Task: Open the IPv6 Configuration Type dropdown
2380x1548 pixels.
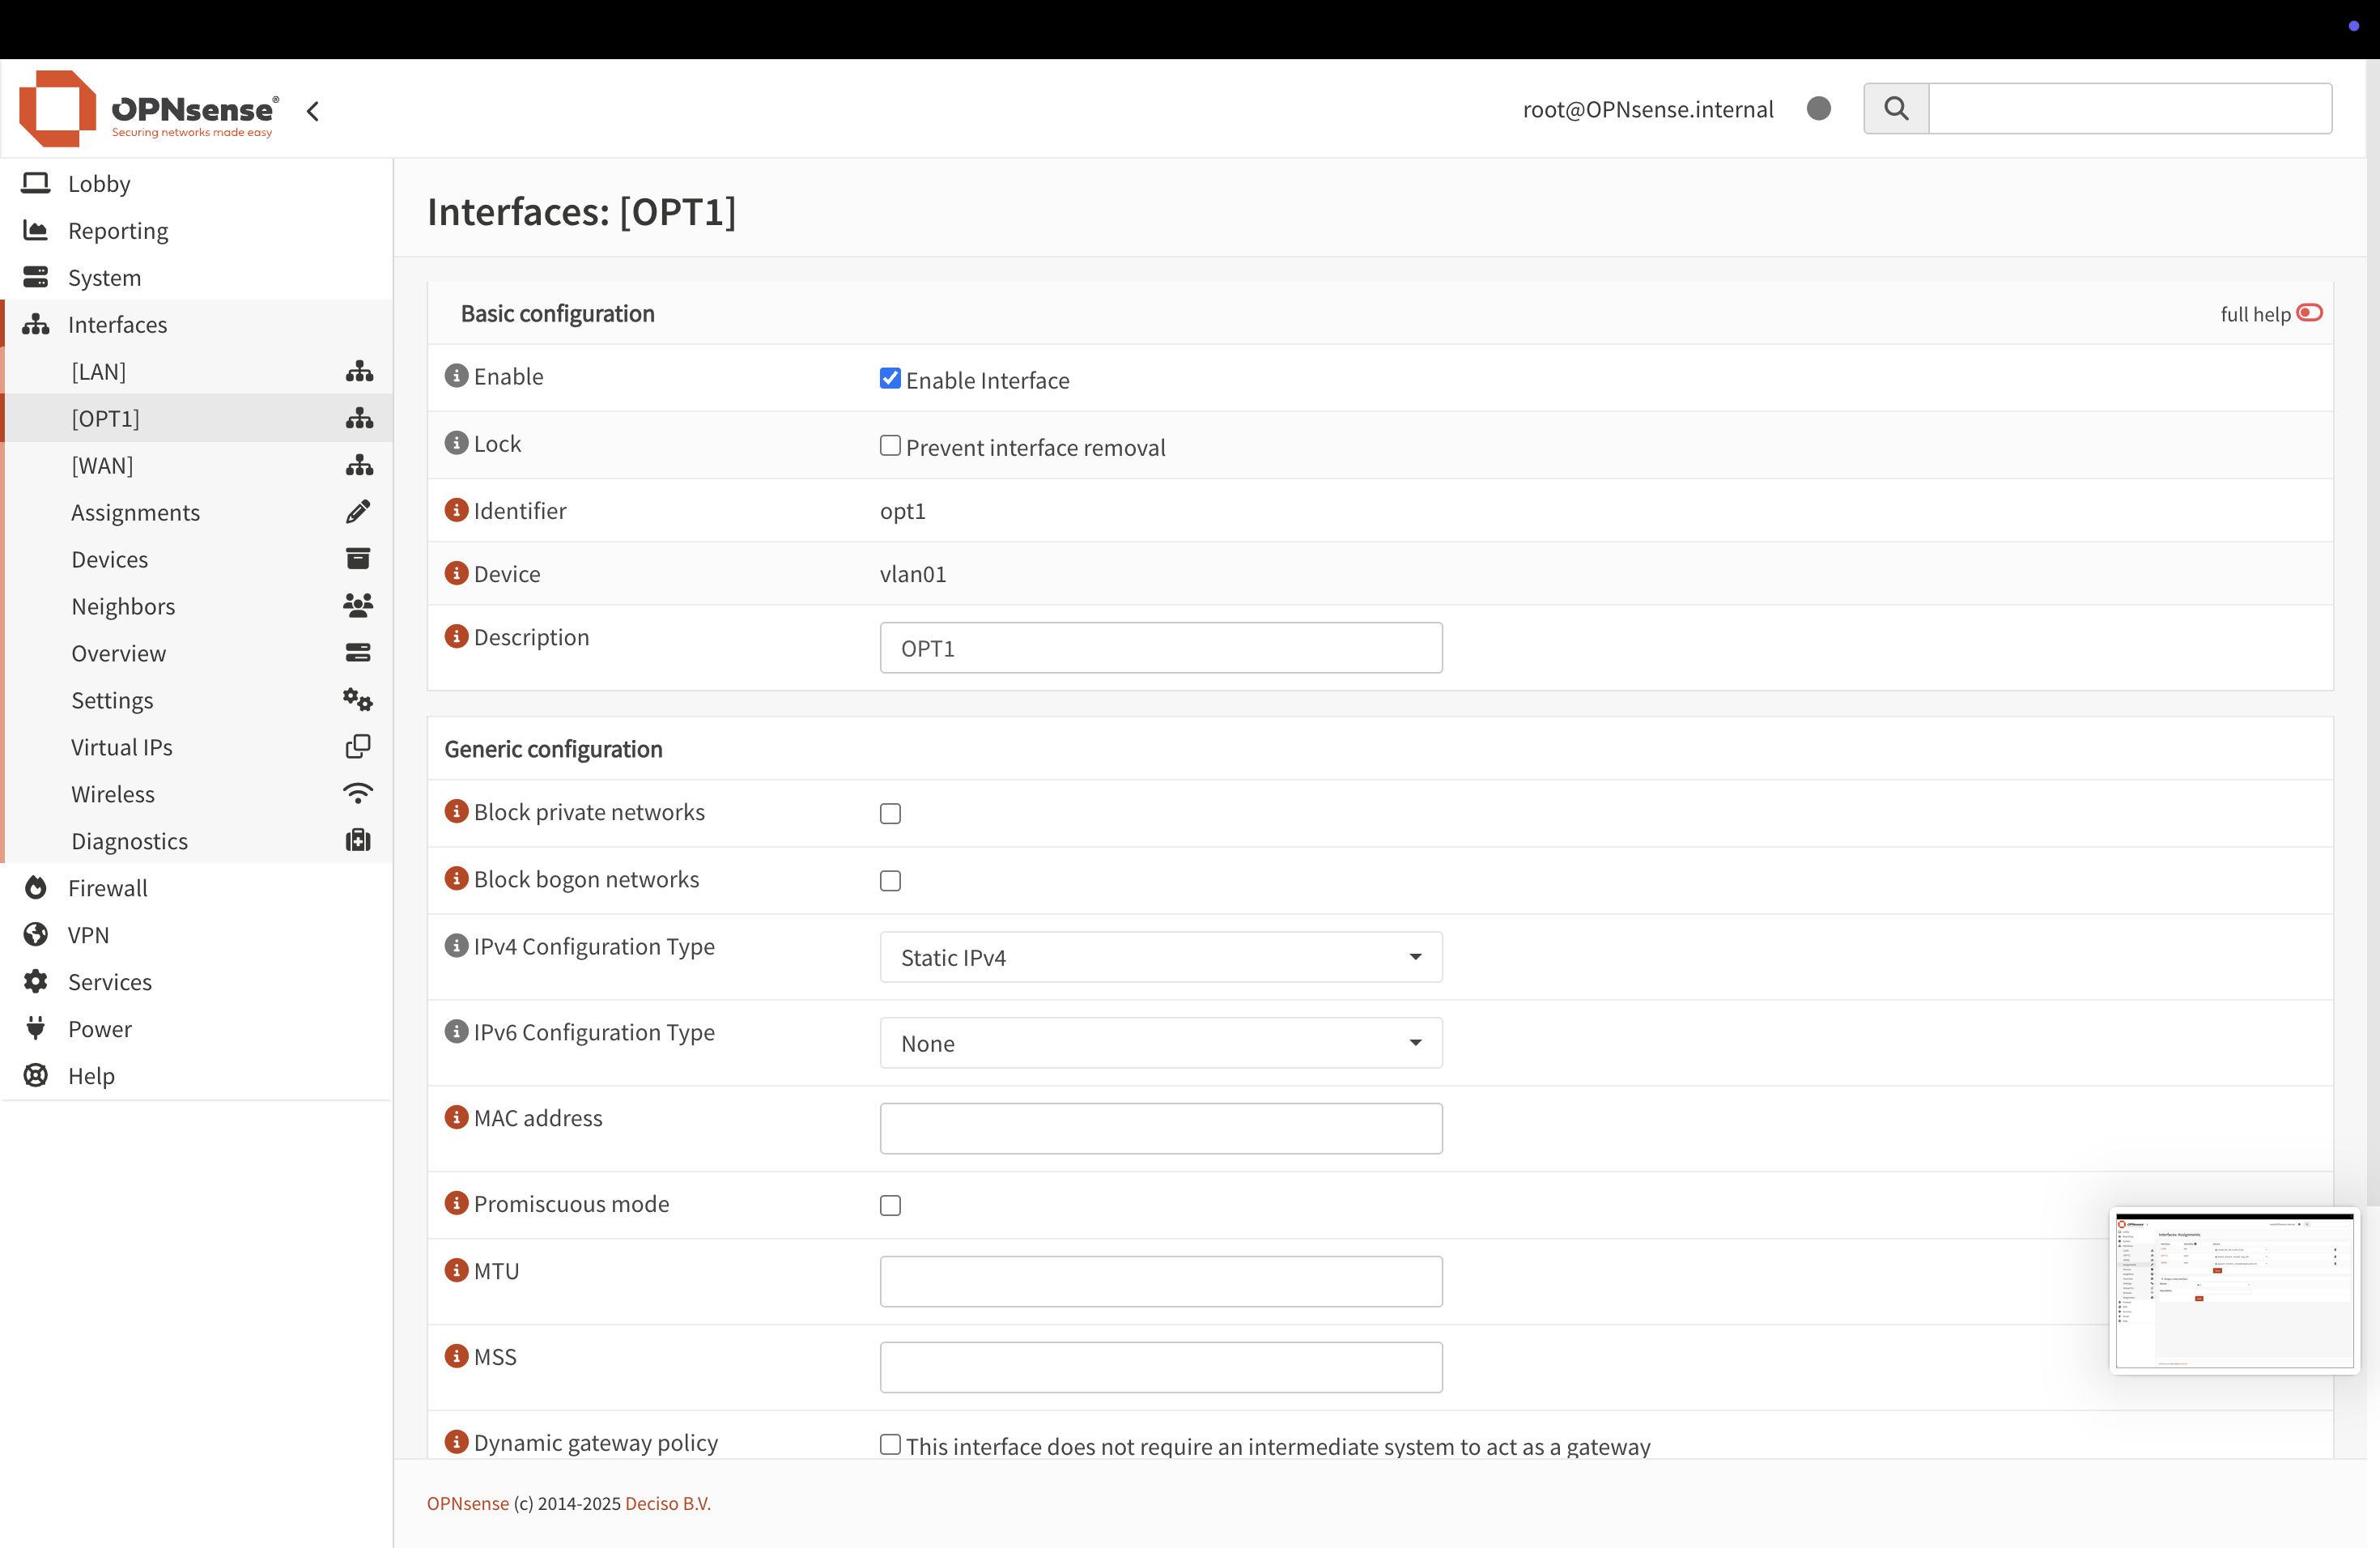Action: [x=1160, y=1043]
